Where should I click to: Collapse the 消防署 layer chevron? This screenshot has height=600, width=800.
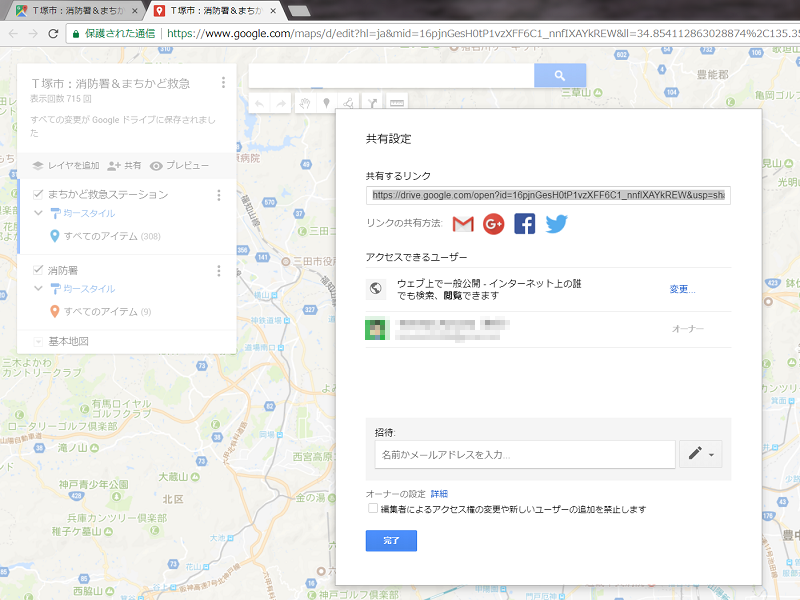tap(38, 288)
